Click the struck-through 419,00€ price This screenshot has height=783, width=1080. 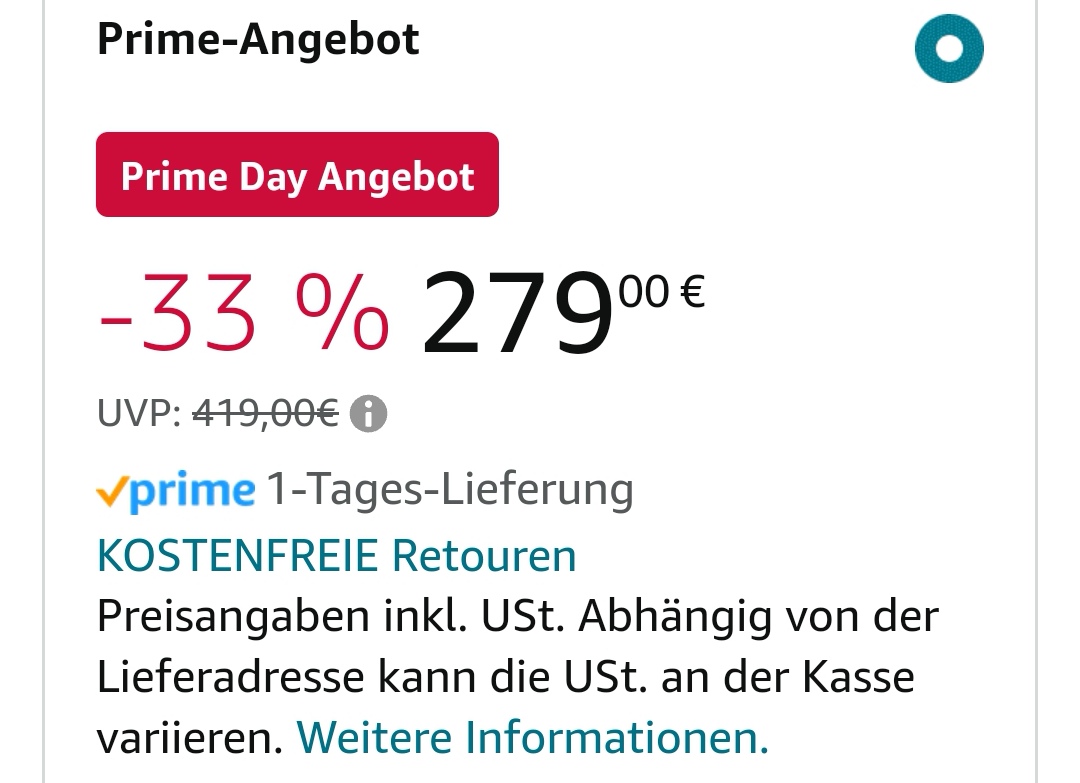(265, 412)
